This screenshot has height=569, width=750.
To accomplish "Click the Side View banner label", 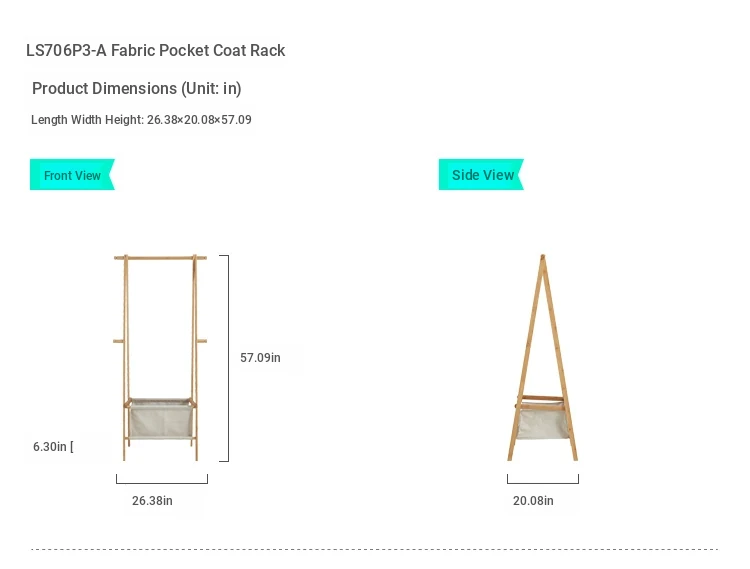I will [481, 175].
